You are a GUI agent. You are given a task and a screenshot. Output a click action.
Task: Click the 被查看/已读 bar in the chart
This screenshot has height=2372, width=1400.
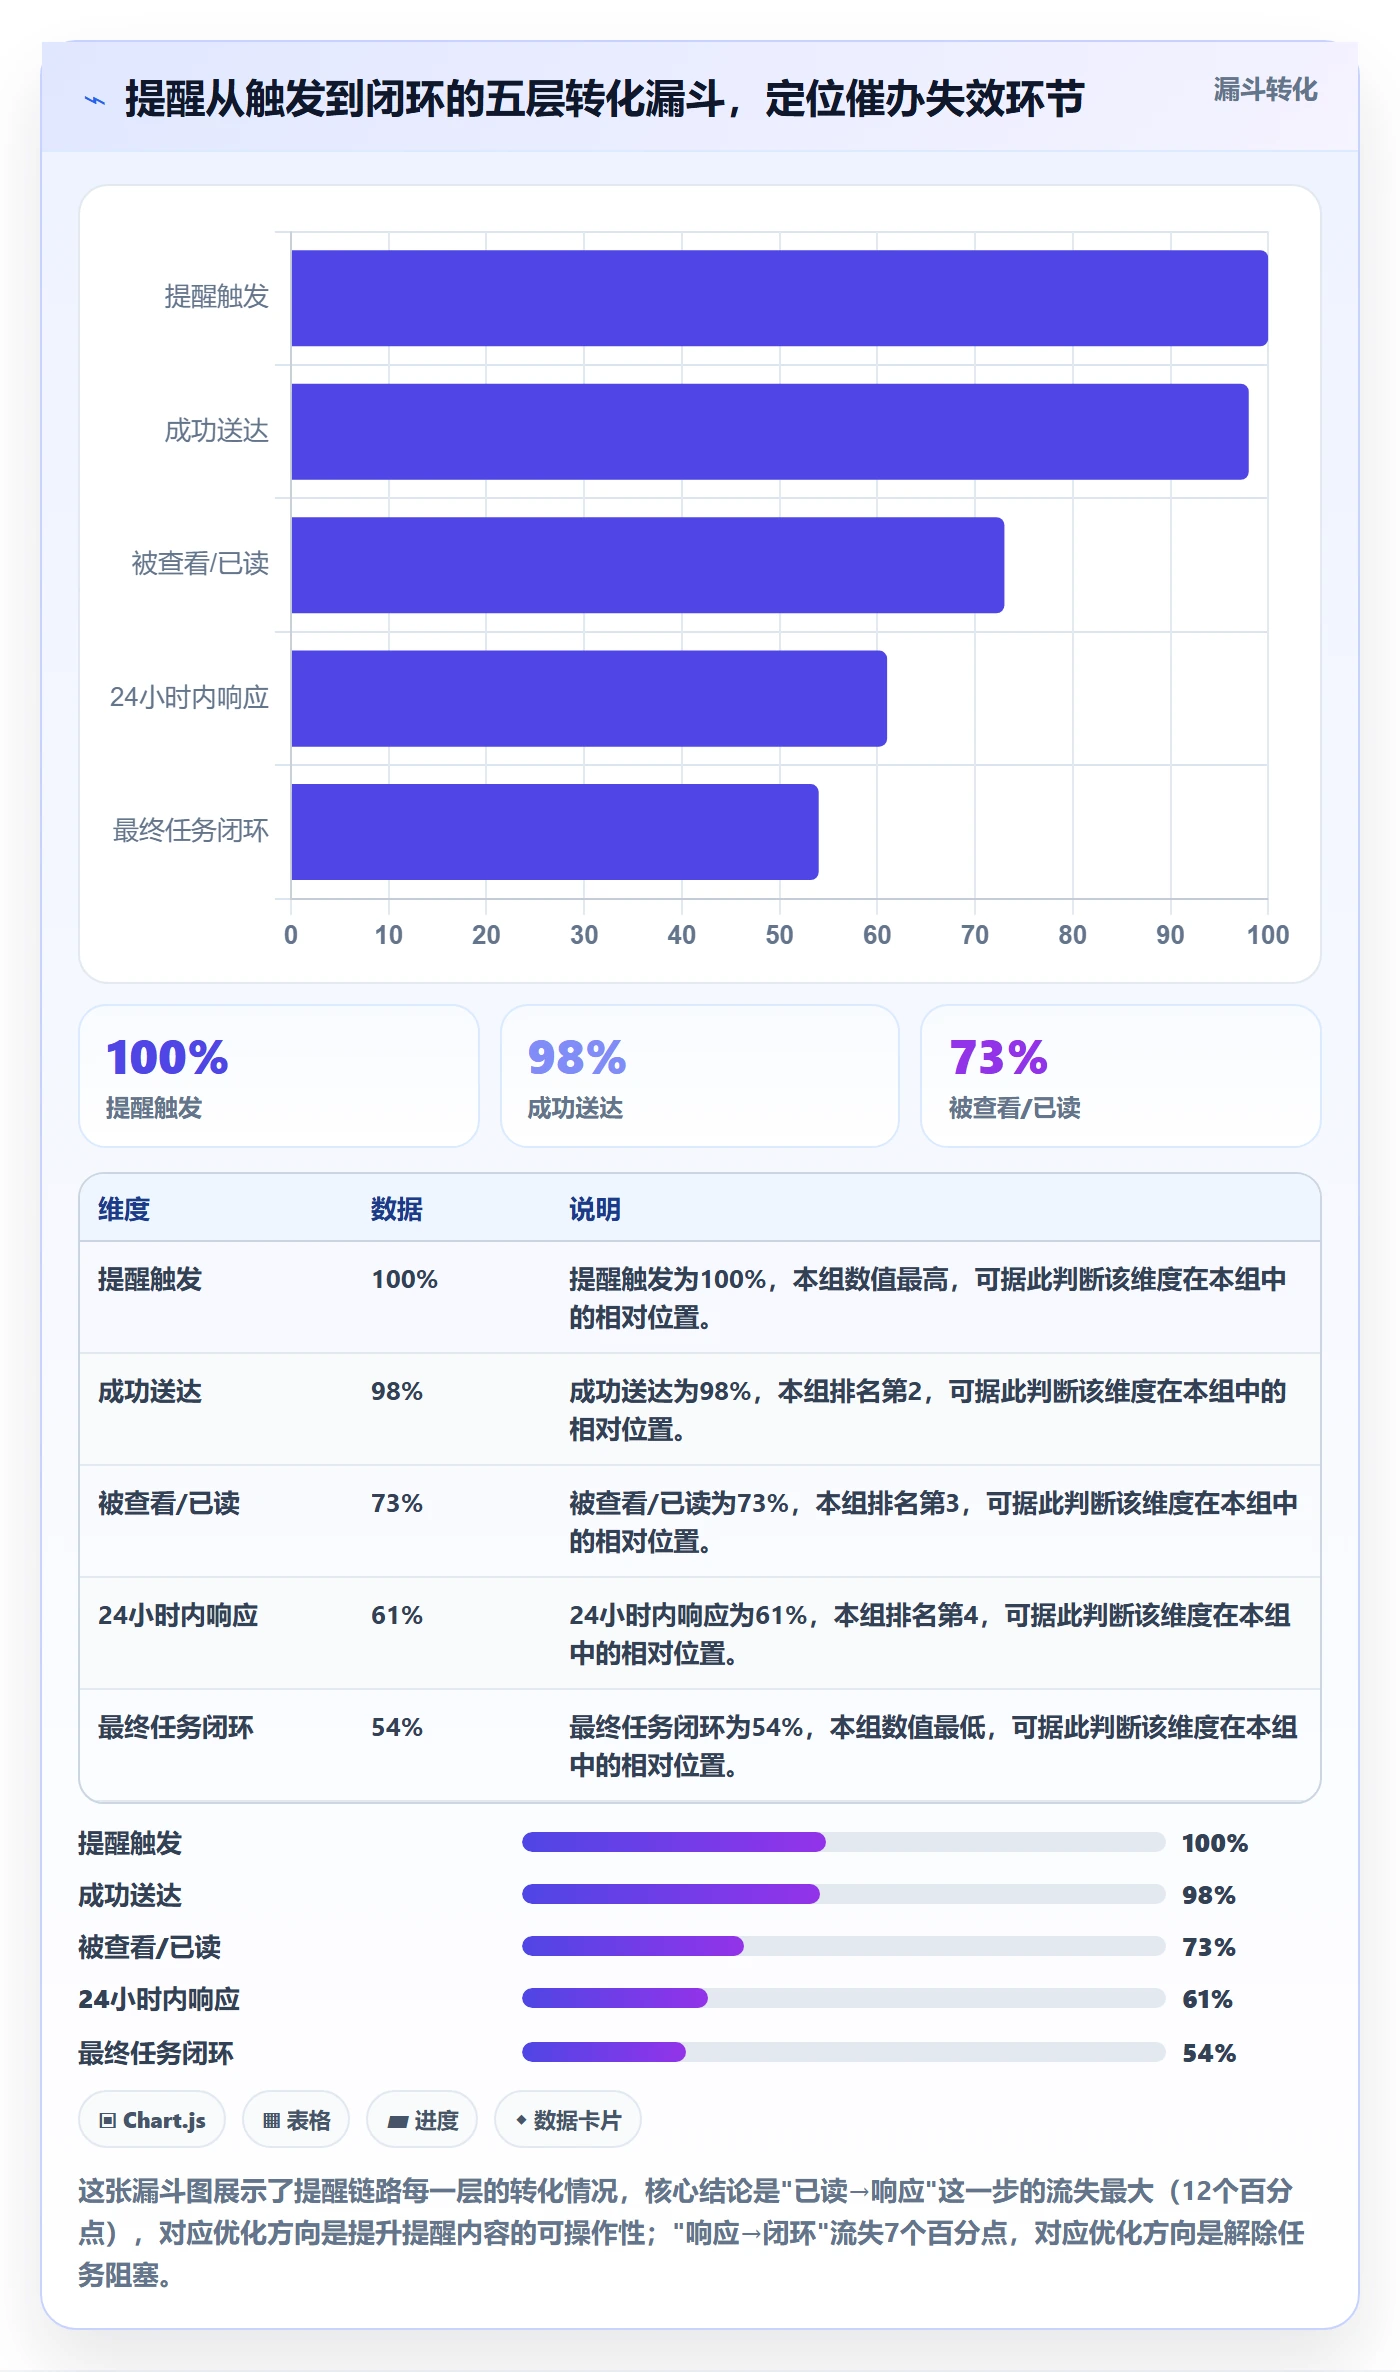point(647,565)
